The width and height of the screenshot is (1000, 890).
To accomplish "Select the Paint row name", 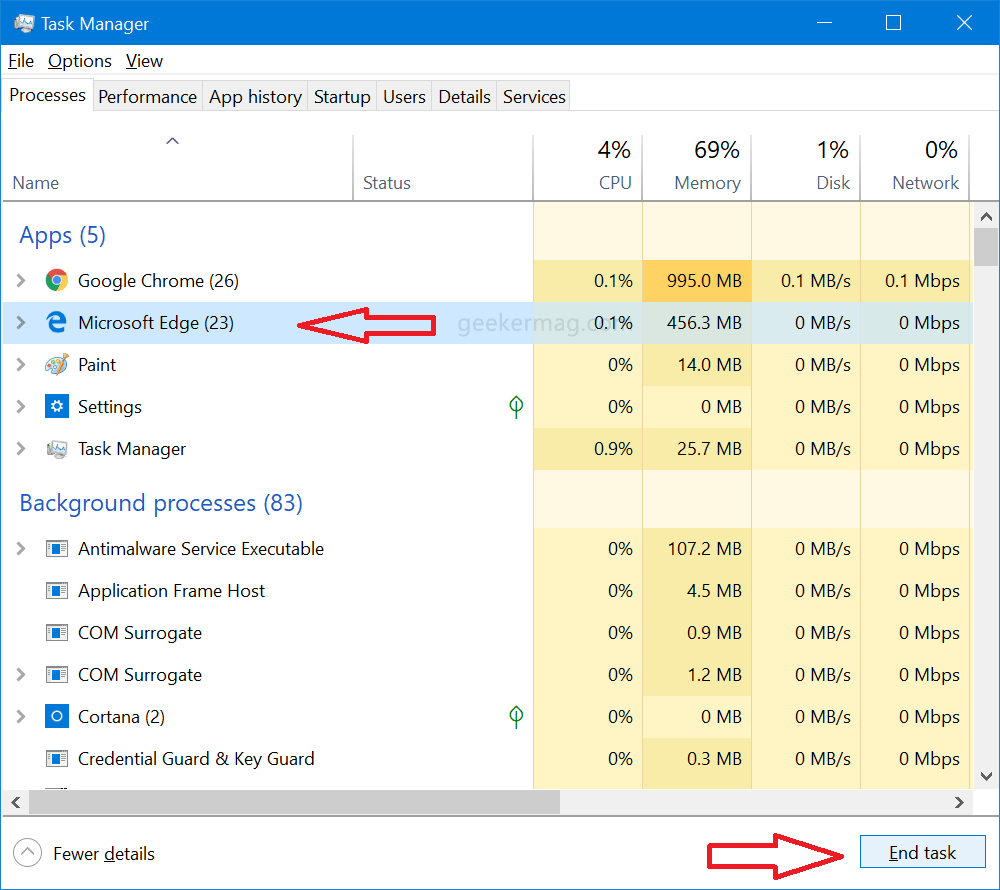I will coord(97,365).
